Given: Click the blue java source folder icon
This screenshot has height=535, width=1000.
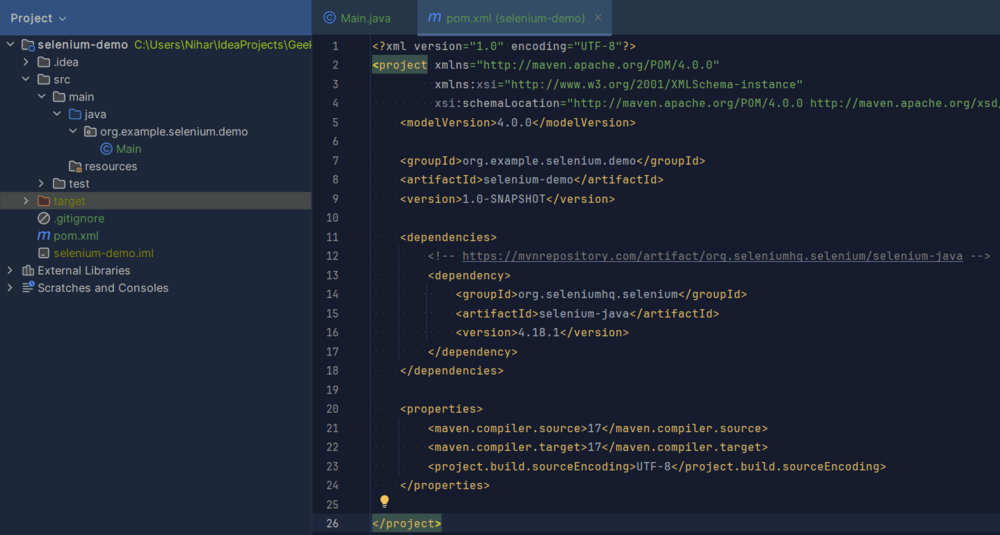Looking at the screenshot, I should click(x=75, y=114).
